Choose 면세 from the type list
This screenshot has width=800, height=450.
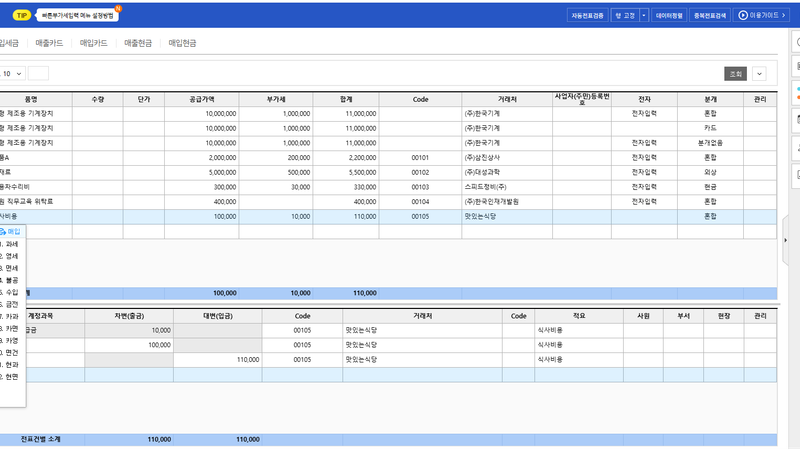click(x=9, y=268)
